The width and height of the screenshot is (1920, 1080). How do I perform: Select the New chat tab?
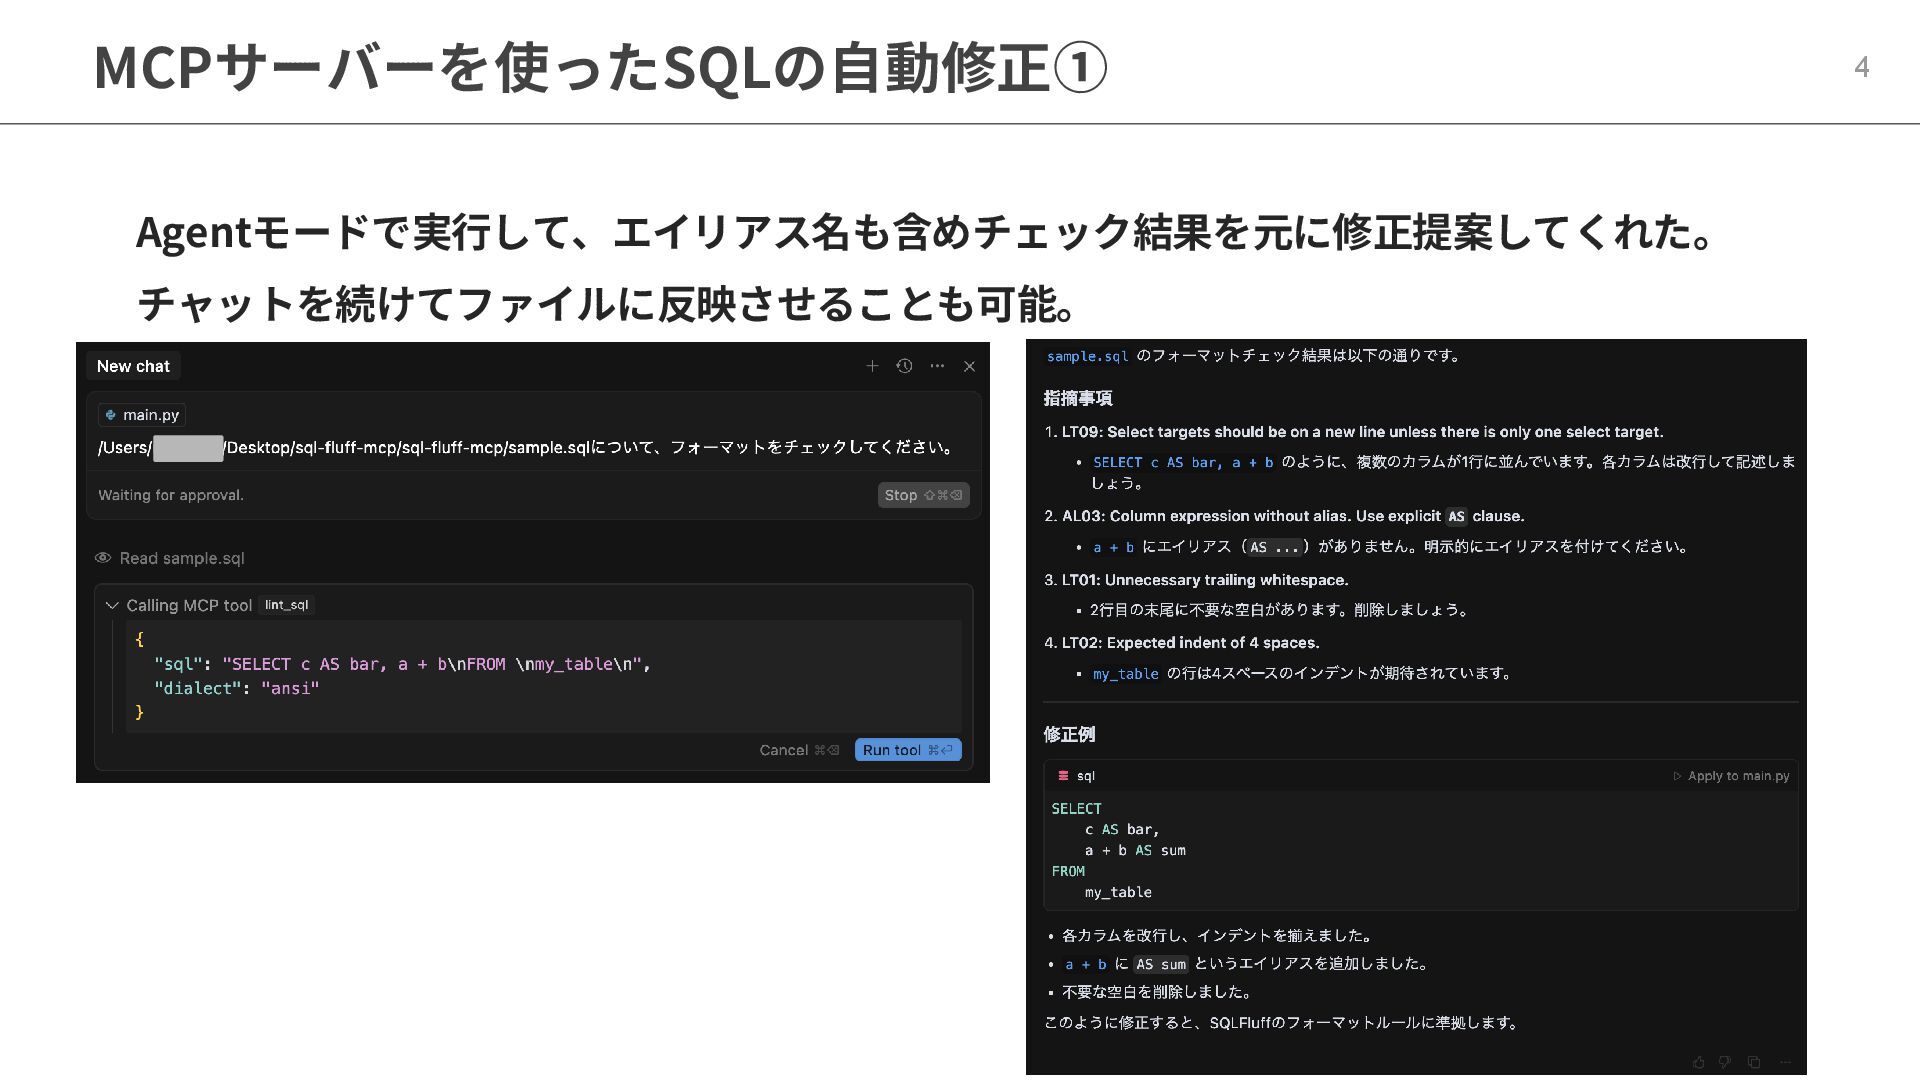pyautogui.click(x=133, y=366)
